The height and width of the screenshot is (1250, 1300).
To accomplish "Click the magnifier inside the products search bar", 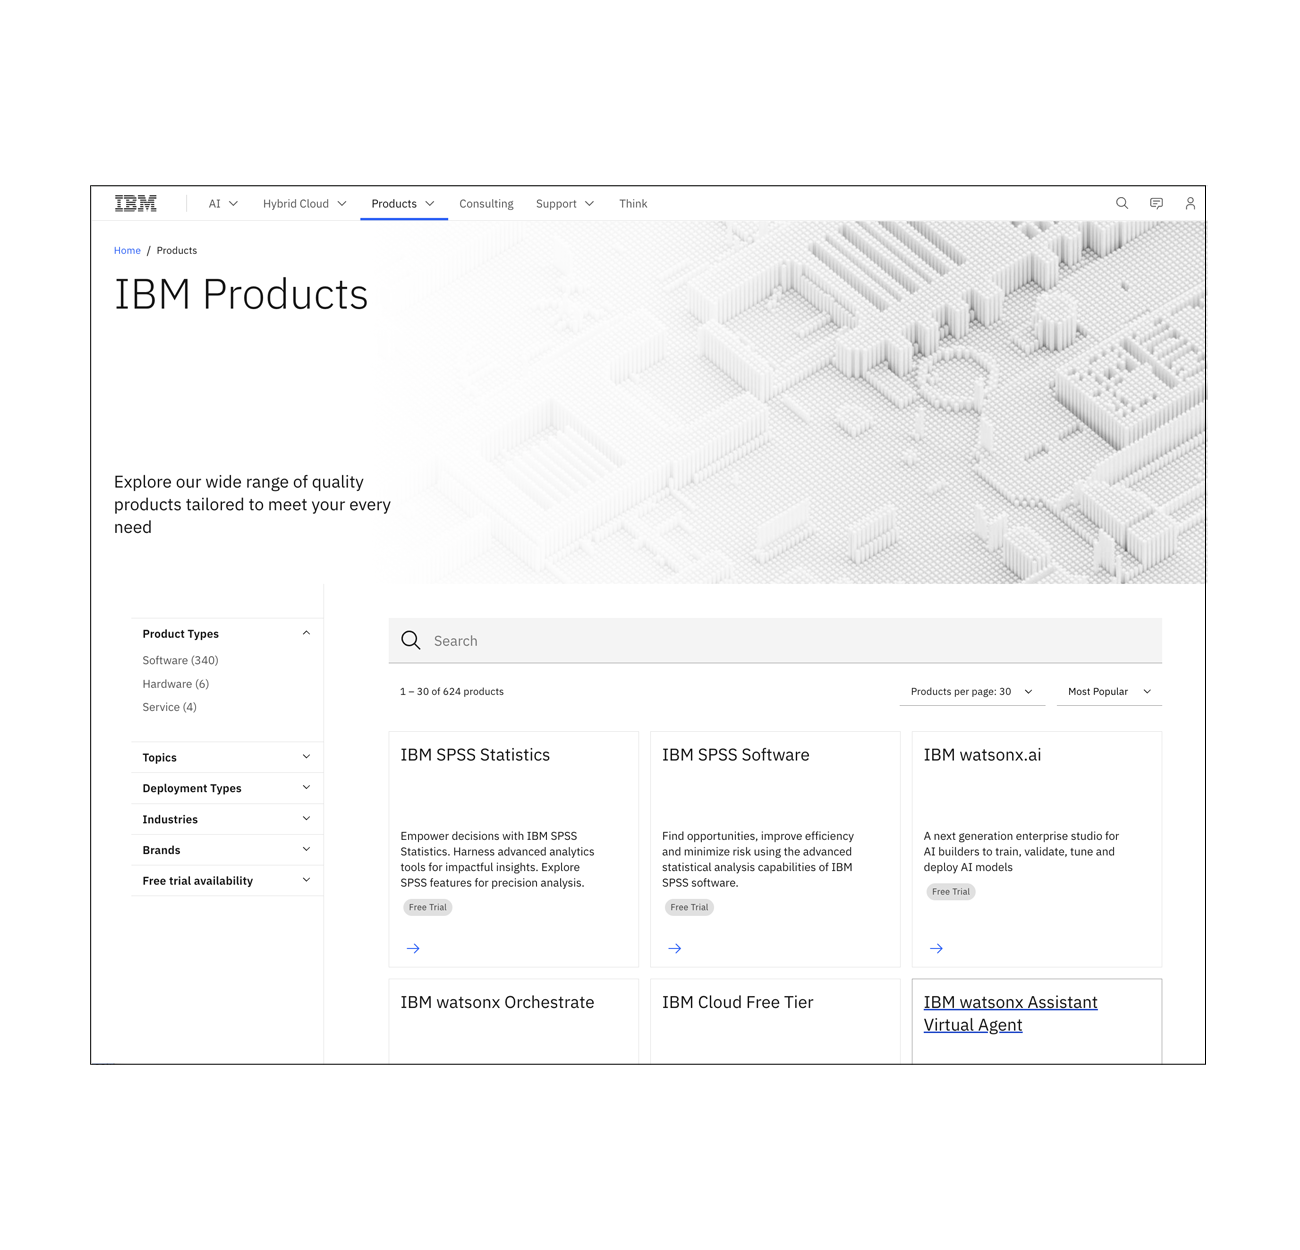I will pyautogui.click(x=411, y=640).
